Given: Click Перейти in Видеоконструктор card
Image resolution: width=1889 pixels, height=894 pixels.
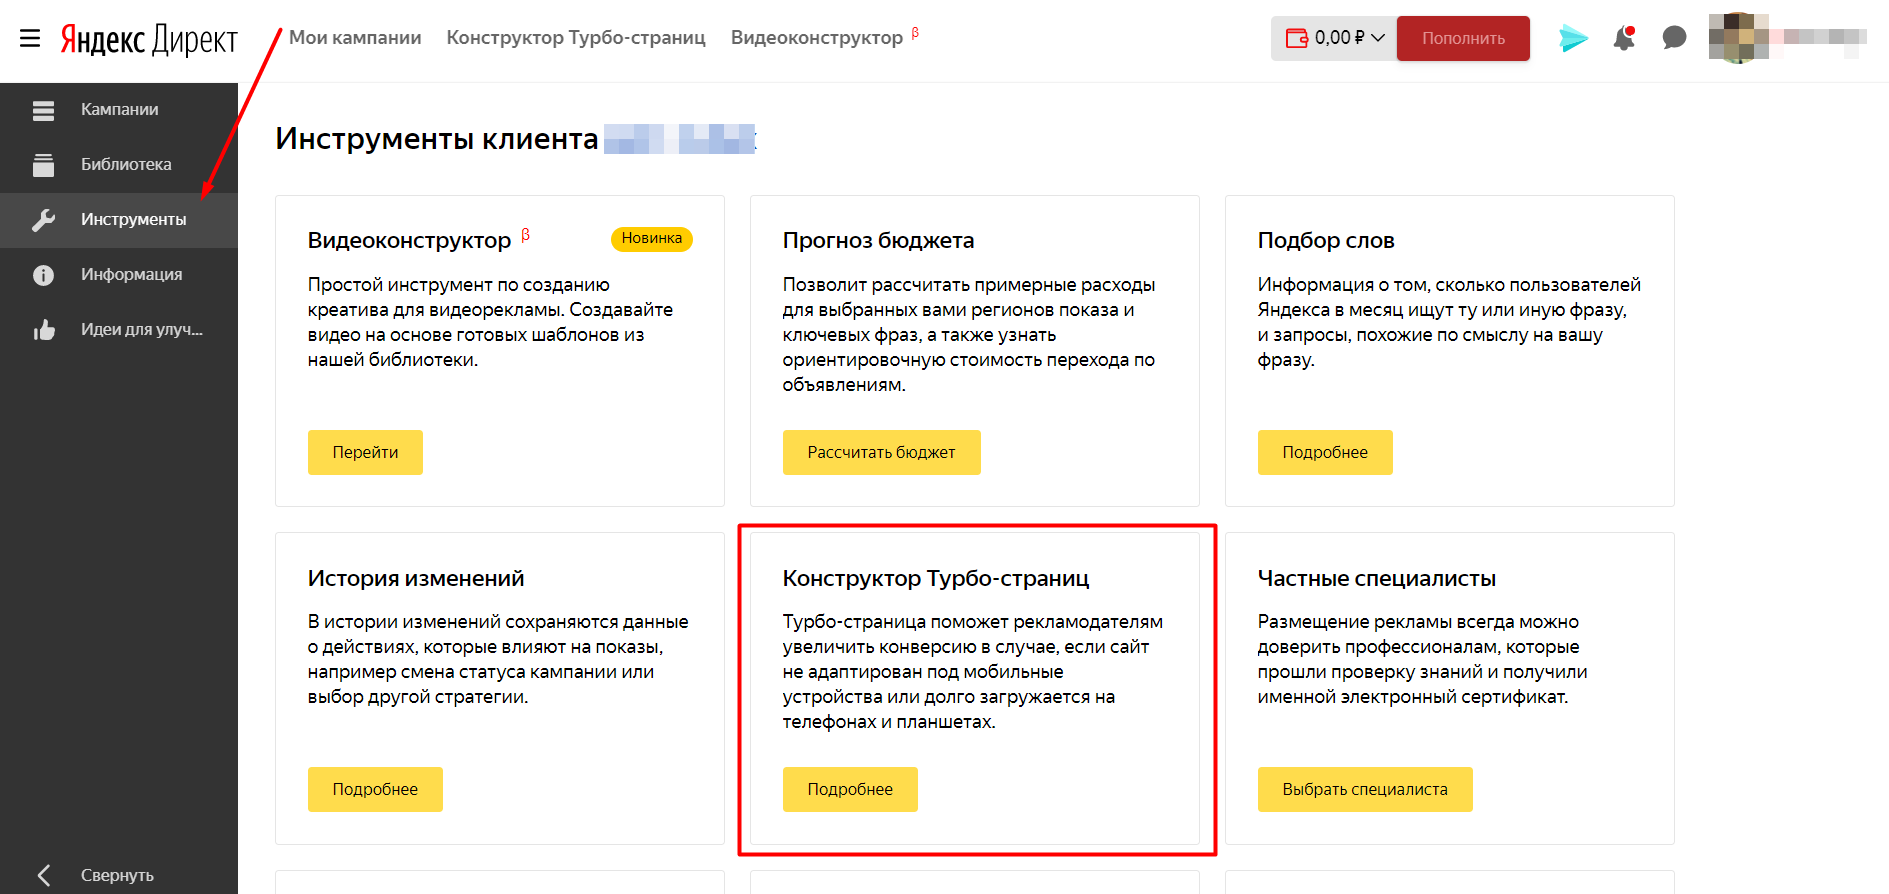Looking at the screenshot, I should [x=365, y=452].
